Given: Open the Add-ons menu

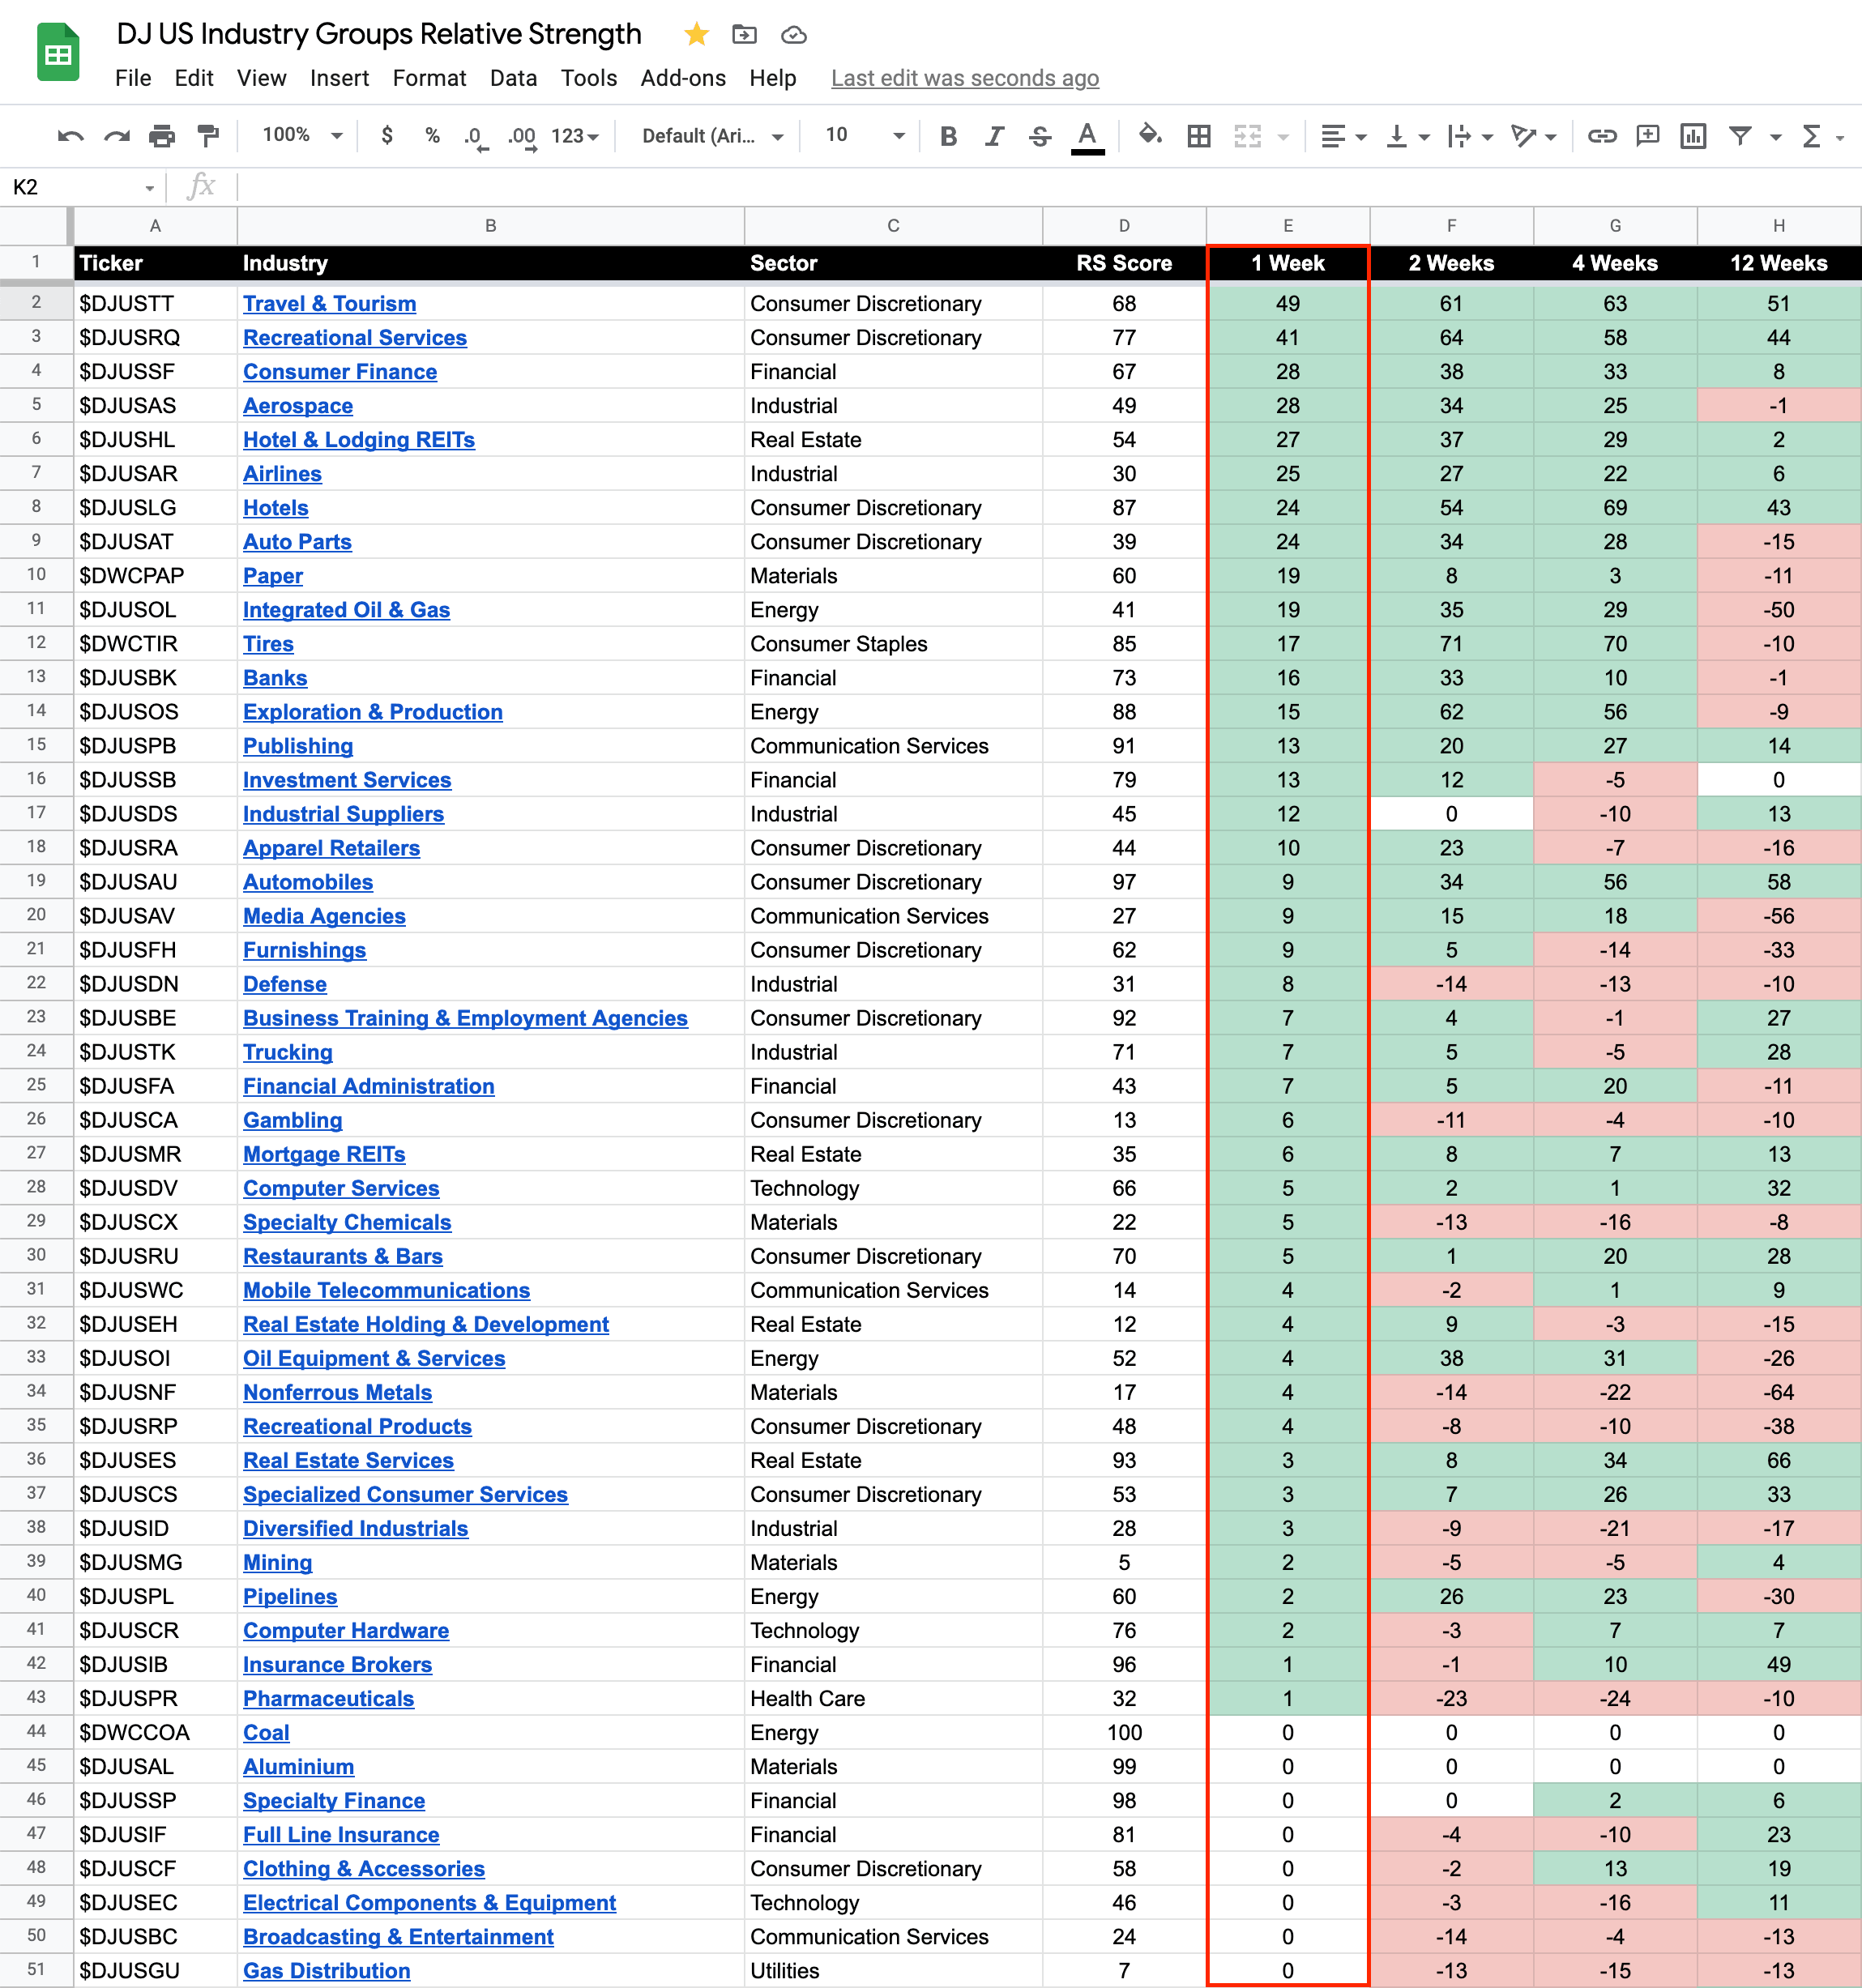Looking at the screenshot, I should (682, 78).
